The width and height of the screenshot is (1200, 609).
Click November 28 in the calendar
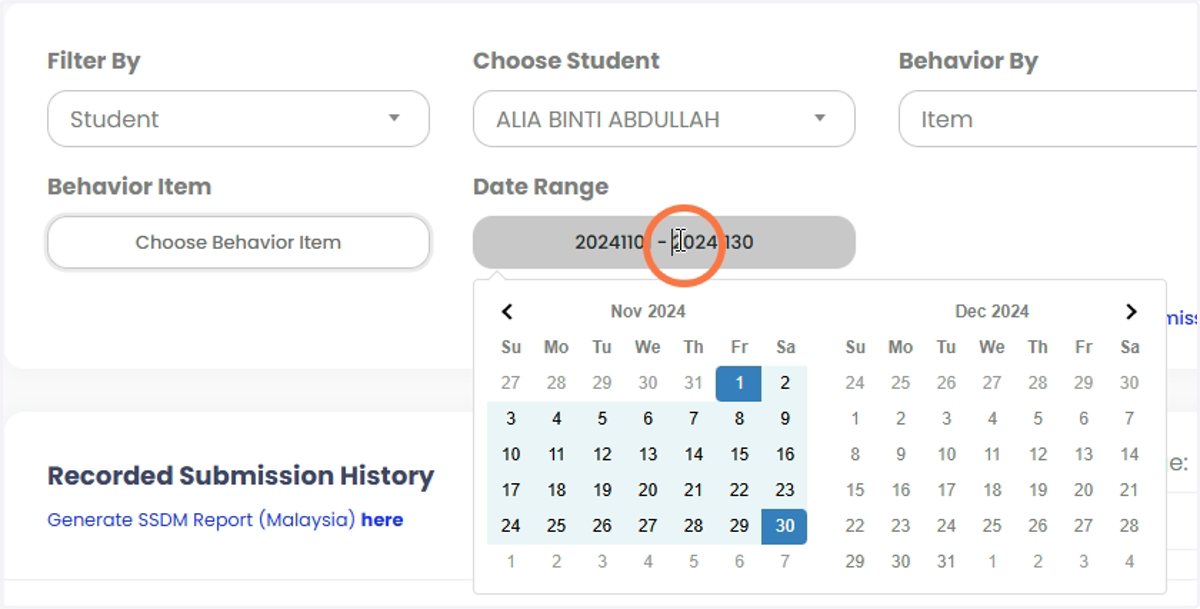click(x=694, y=526)
